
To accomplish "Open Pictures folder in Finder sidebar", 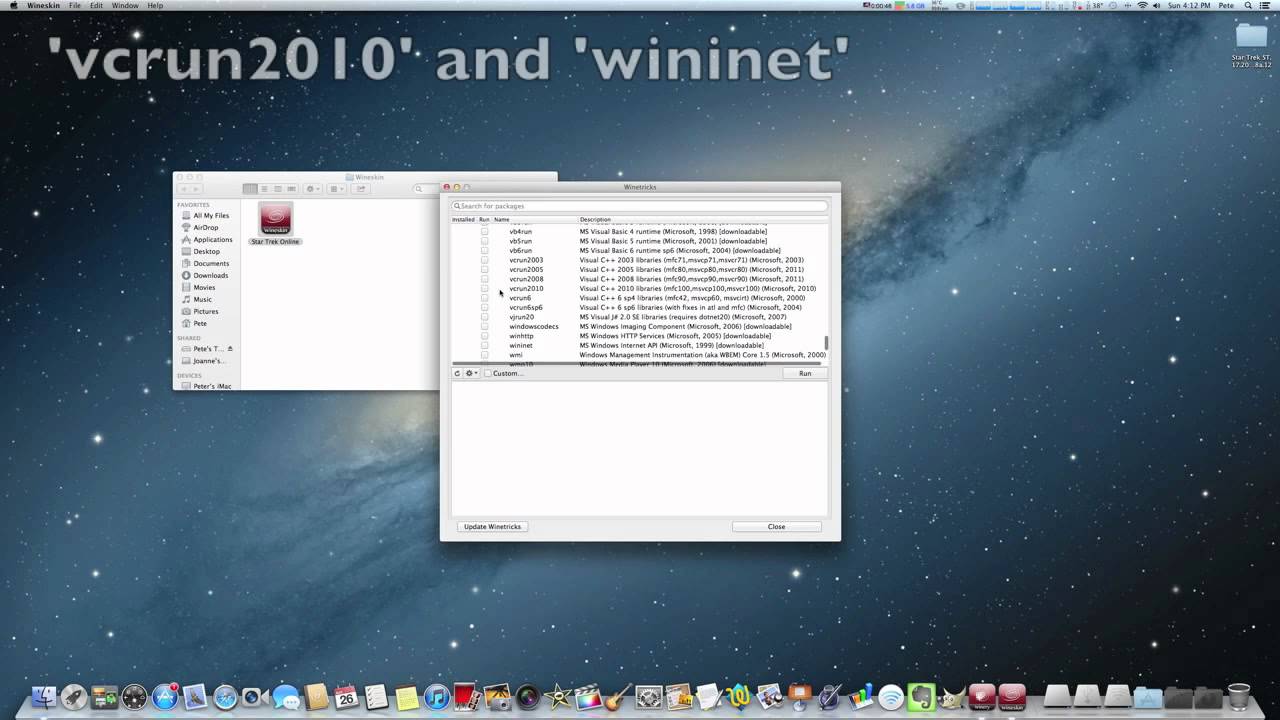I will (x=205, y=311).
